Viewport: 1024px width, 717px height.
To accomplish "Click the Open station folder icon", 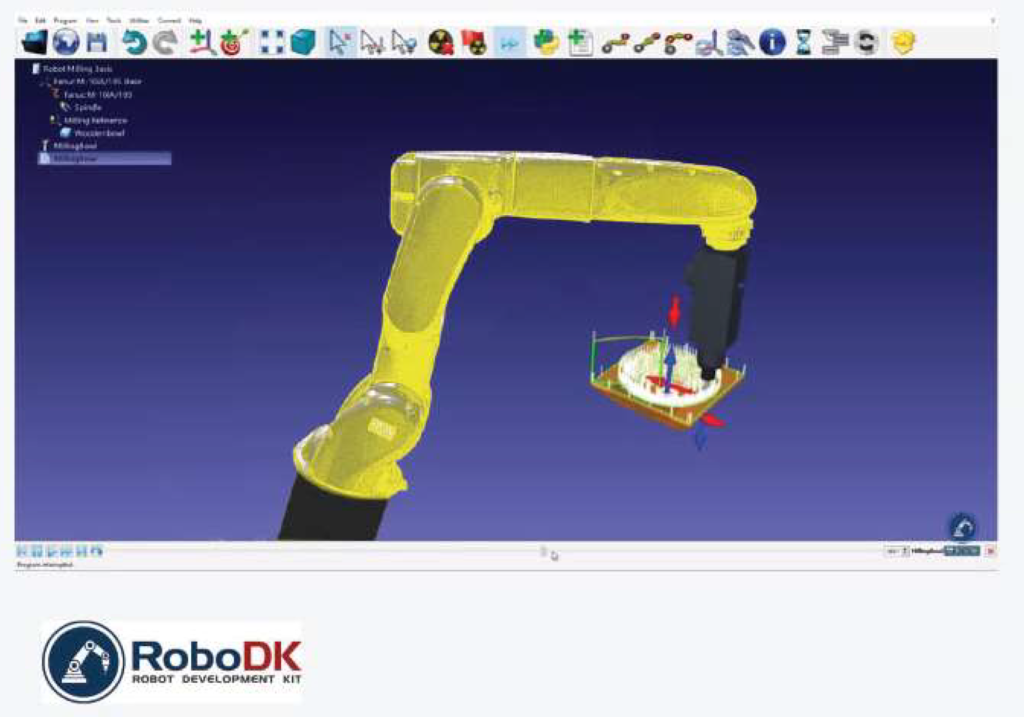I will coord(34,42).
